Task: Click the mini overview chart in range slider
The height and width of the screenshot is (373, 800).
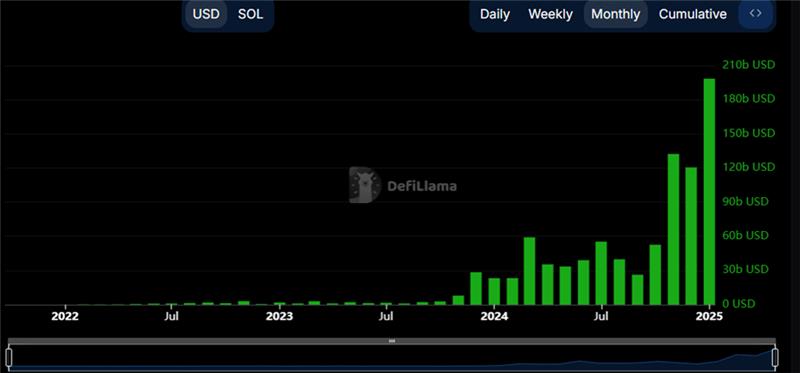Action: point(392,357)
